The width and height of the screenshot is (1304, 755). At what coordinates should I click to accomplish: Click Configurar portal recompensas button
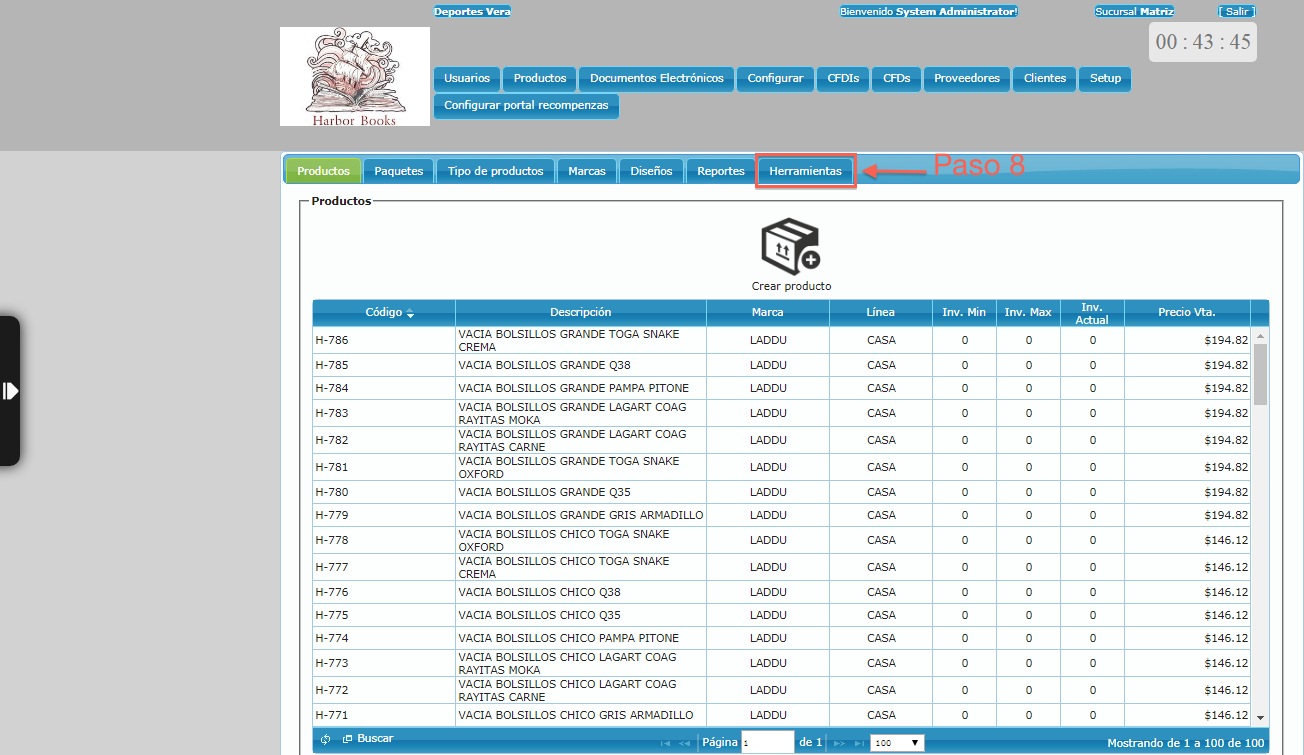point(526,105)
